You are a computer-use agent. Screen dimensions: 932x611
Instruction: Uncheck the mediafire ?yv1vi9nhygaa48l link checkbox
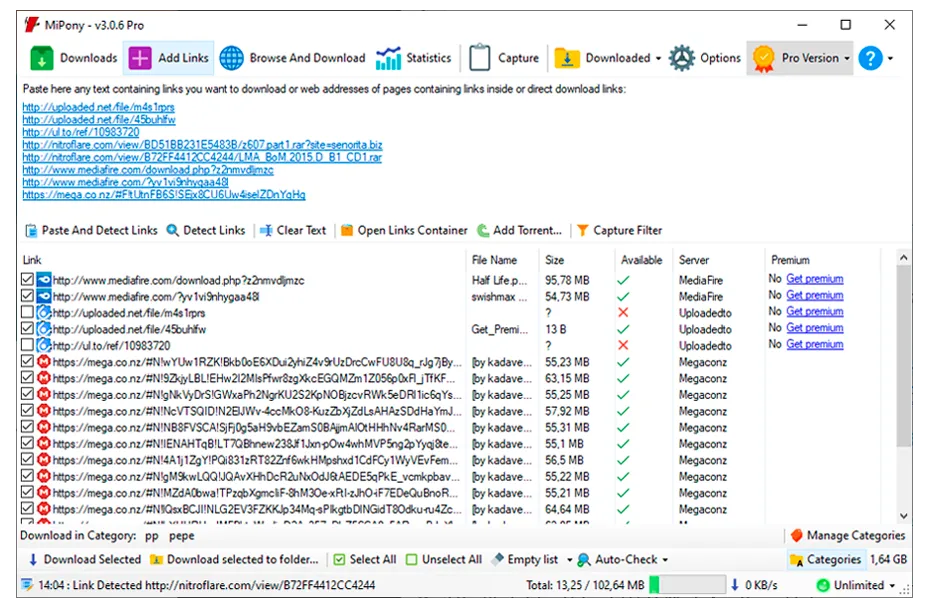pos(27,295)
